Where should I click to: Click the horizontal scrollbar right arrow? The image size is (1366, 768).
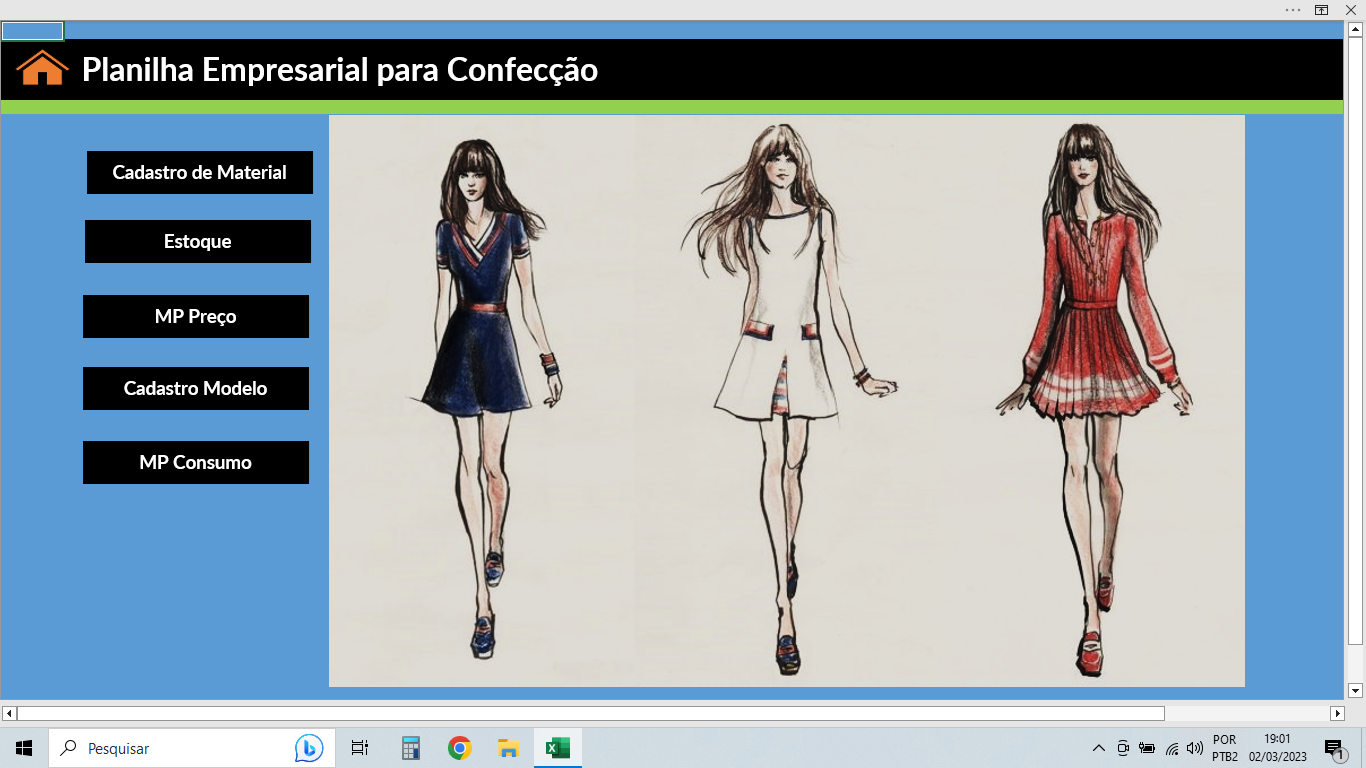pyautogui.click(x=1337, y=713)
